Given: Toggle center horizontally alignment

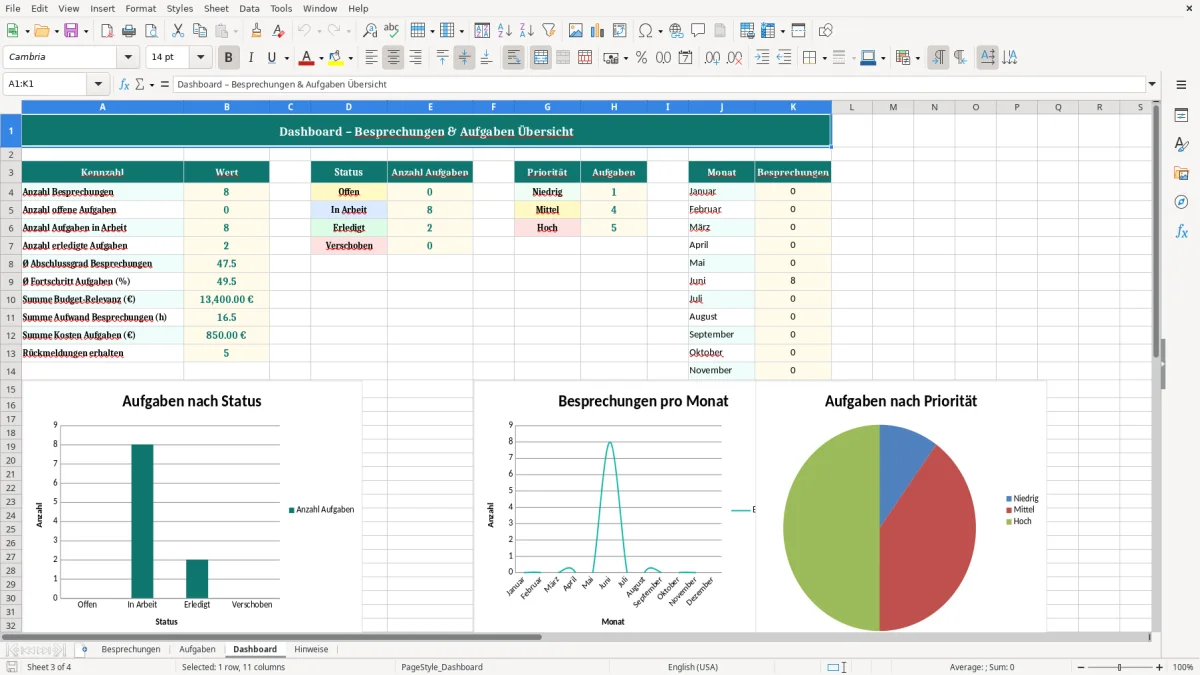Looking at the screenshot, I should (393, 58).
